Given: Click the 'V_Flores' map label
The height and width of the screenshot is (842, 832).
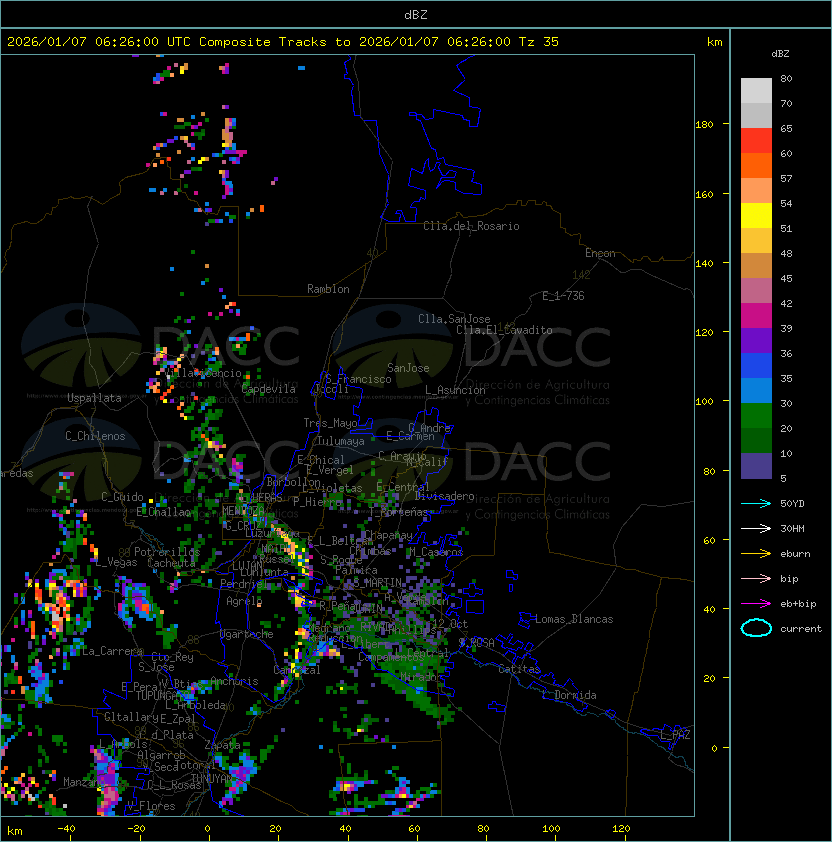Looking at the screenshot, I should click(151, 806).
